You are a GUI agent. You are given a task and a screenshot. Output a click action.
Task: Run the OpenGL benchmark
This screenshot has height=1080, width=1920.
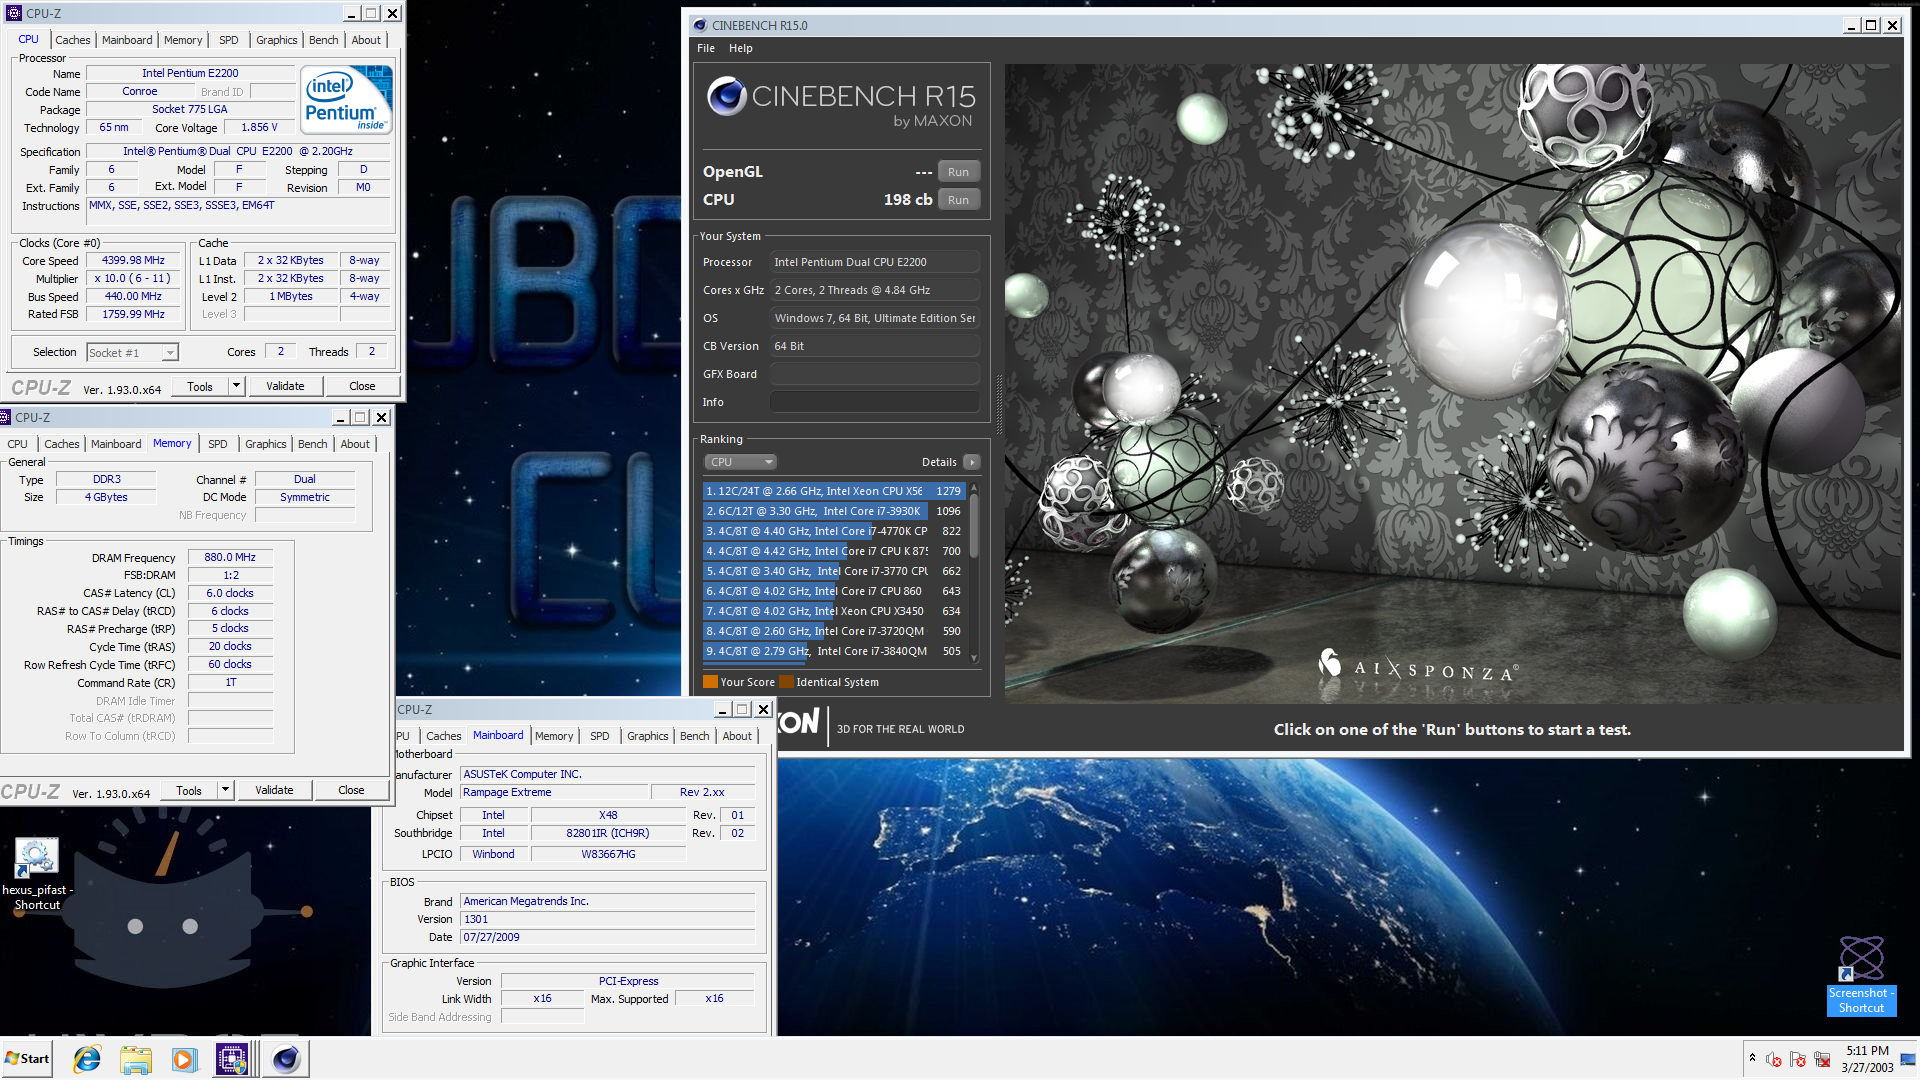(958, 172)
